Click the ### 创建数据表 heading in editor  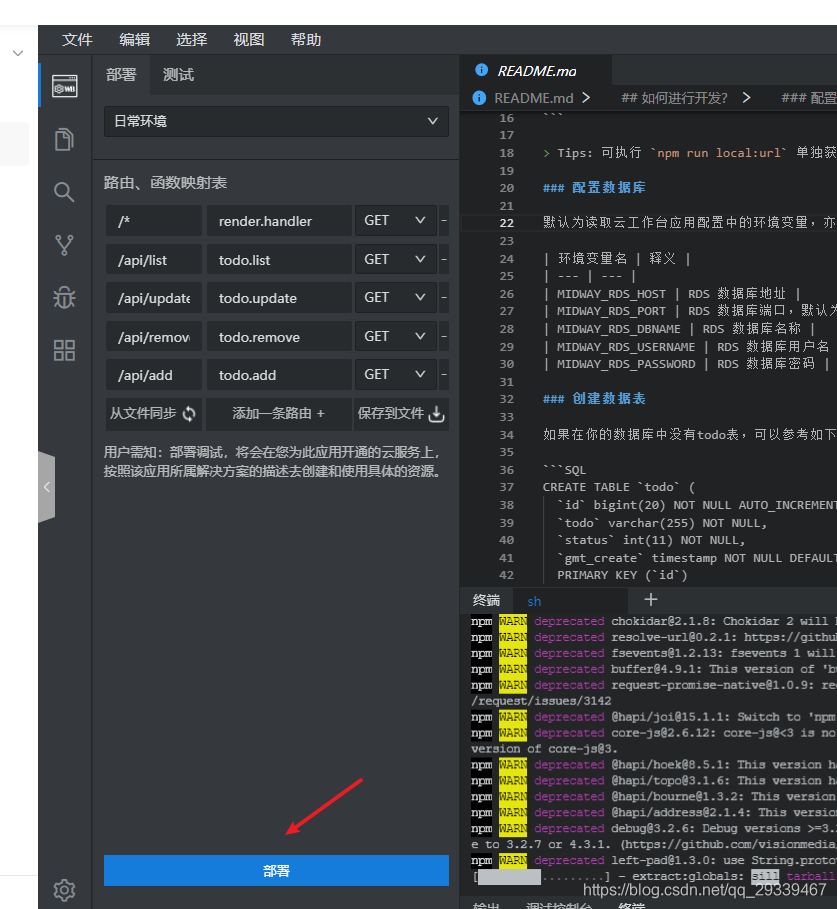594,398
